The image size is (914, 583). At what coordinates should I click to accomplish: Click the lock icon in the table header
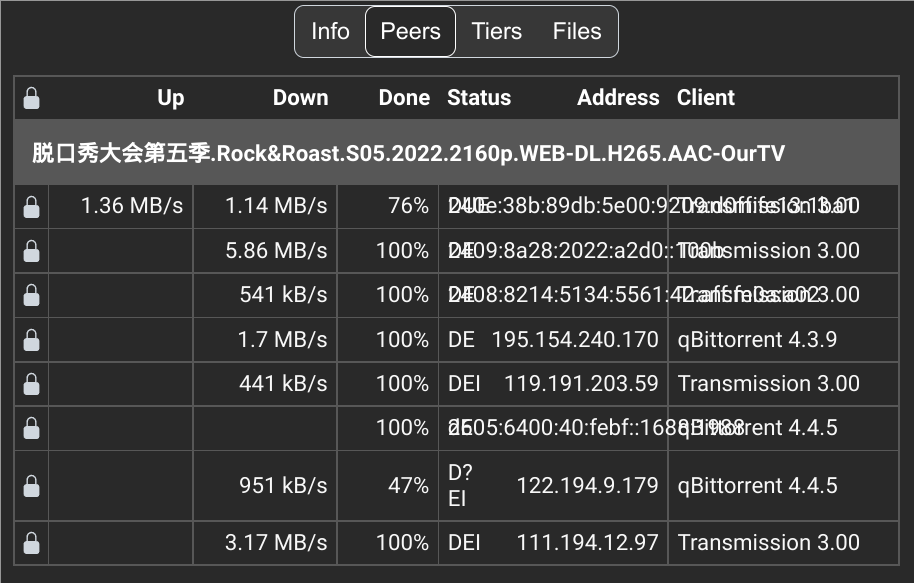[31, 97]
